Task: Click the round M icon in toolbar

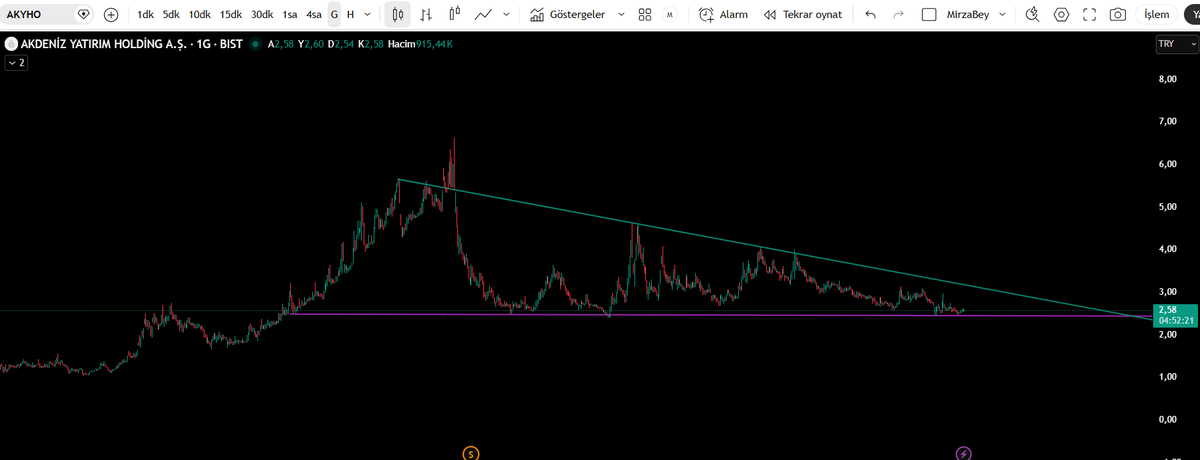Action: click(x=668, y=15)
